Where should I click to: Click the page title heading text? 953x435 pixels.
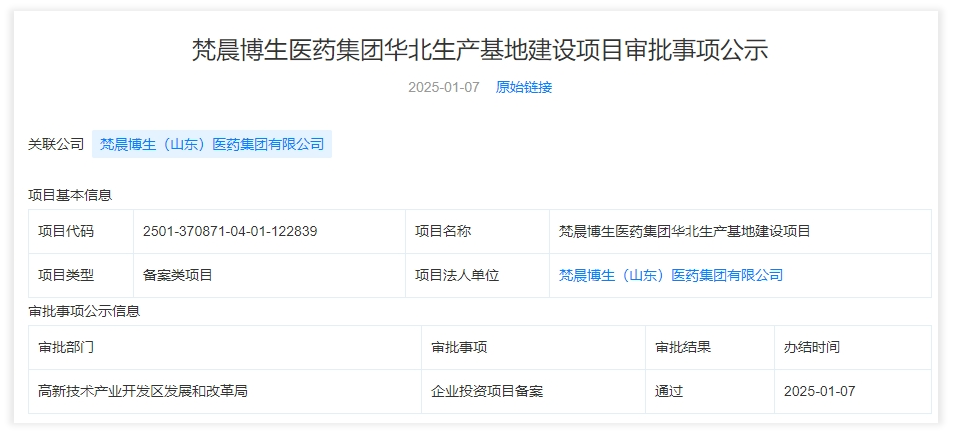click(x=480, y=50)
